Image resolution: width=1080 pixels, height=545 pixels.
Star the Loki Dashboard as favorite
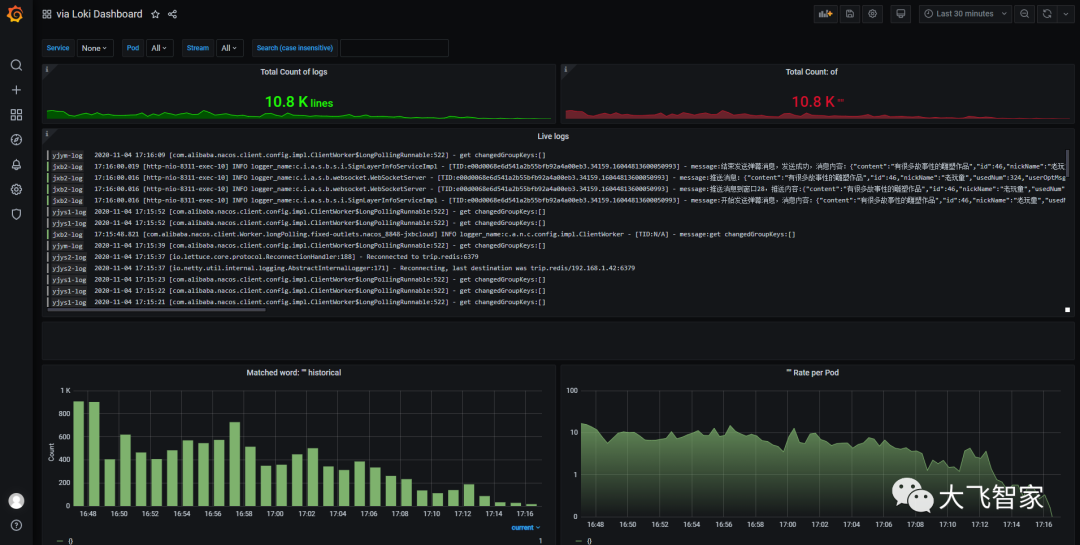point(155,14)
